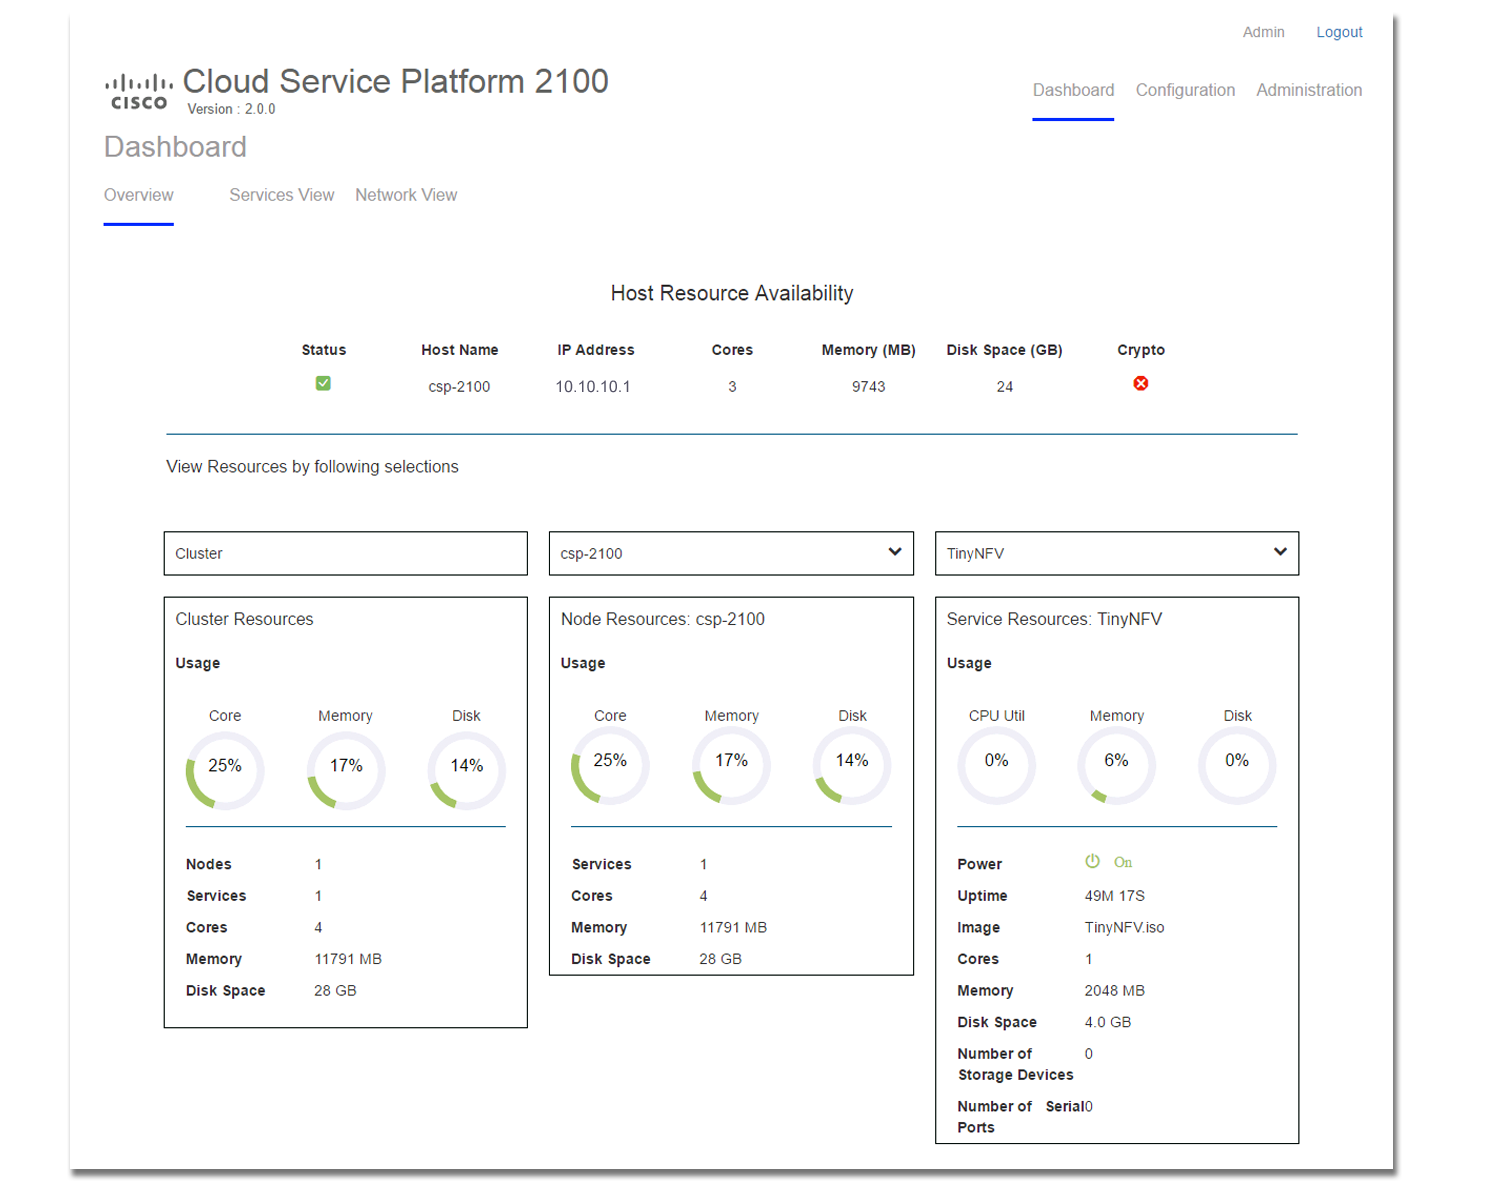Open the csp-2100 node dropdown
This screenshot has width=1500, height=1200.
(x=730, y=554)
